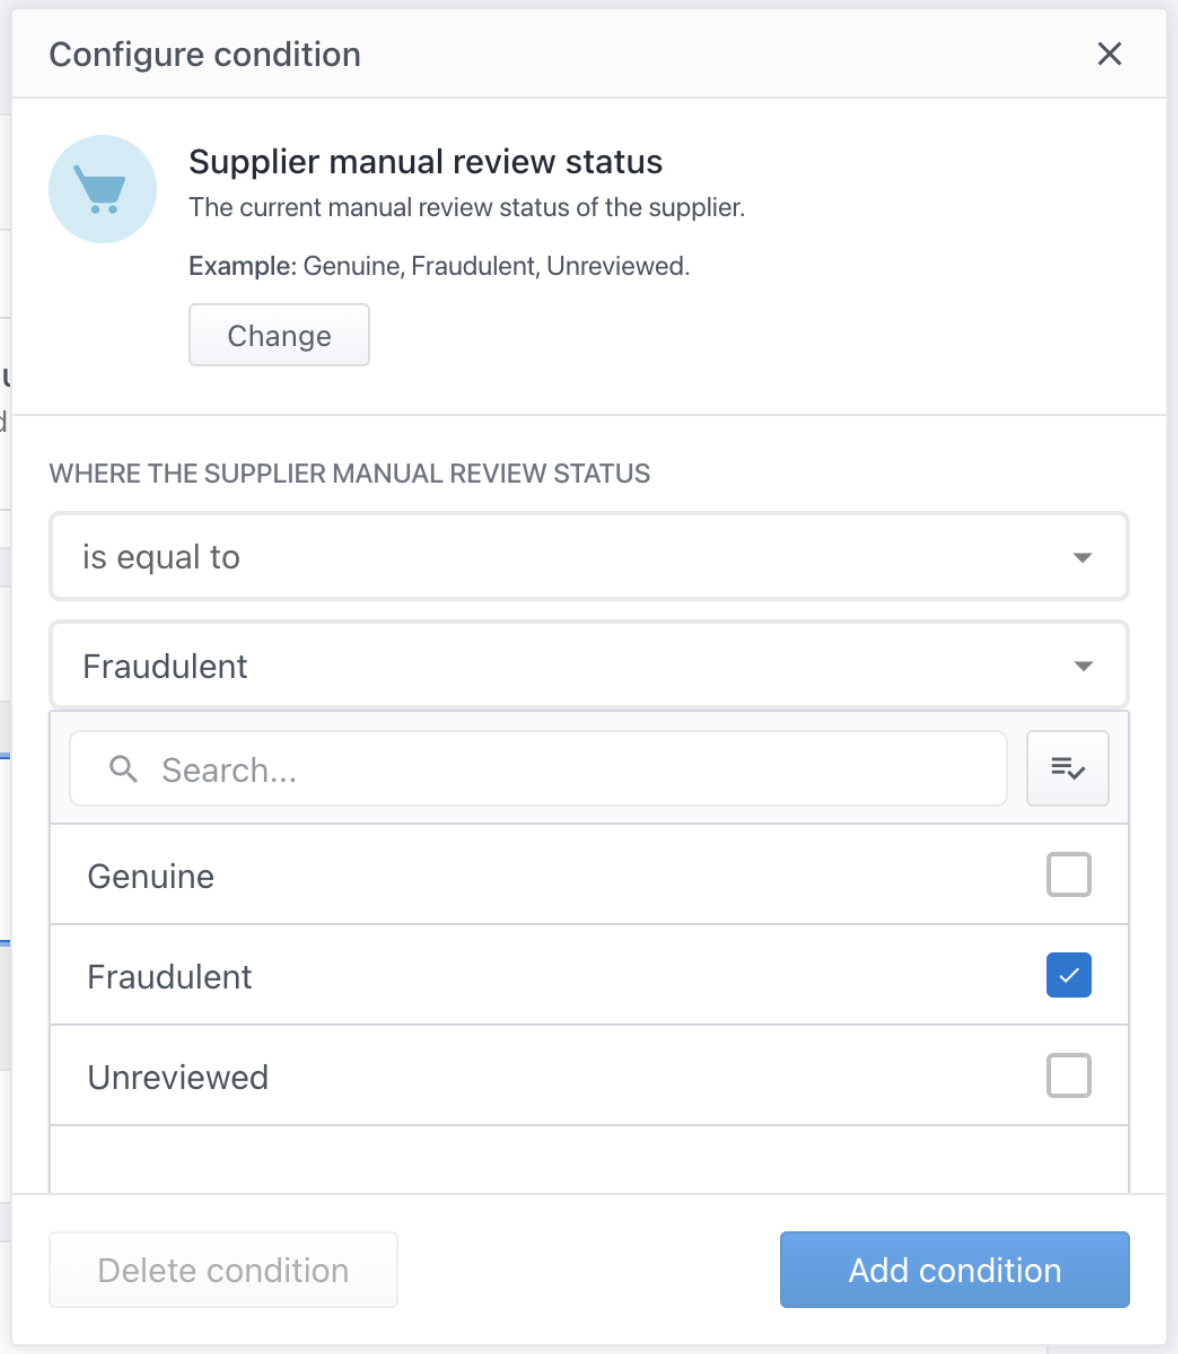The image size is (1178, 1354).
Task: Click the arrow on the "is equal to" dropdown
Action: click(x=1082, y=557)
